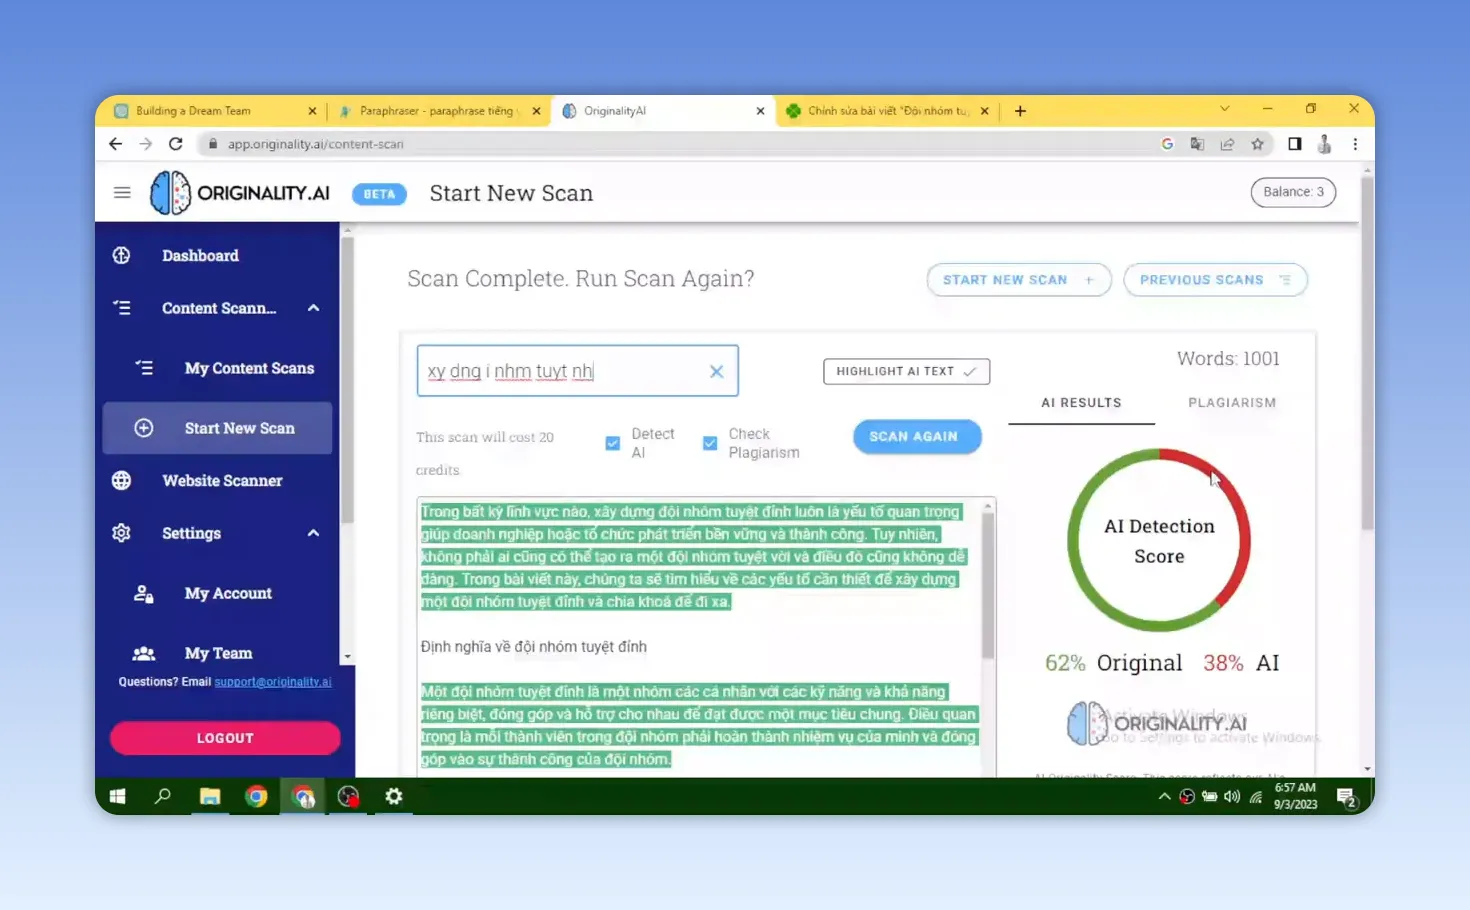The image size is (1470, 910).
Task: Open the Dashboard icon in sidebar
Action: (x=122, y=255)
